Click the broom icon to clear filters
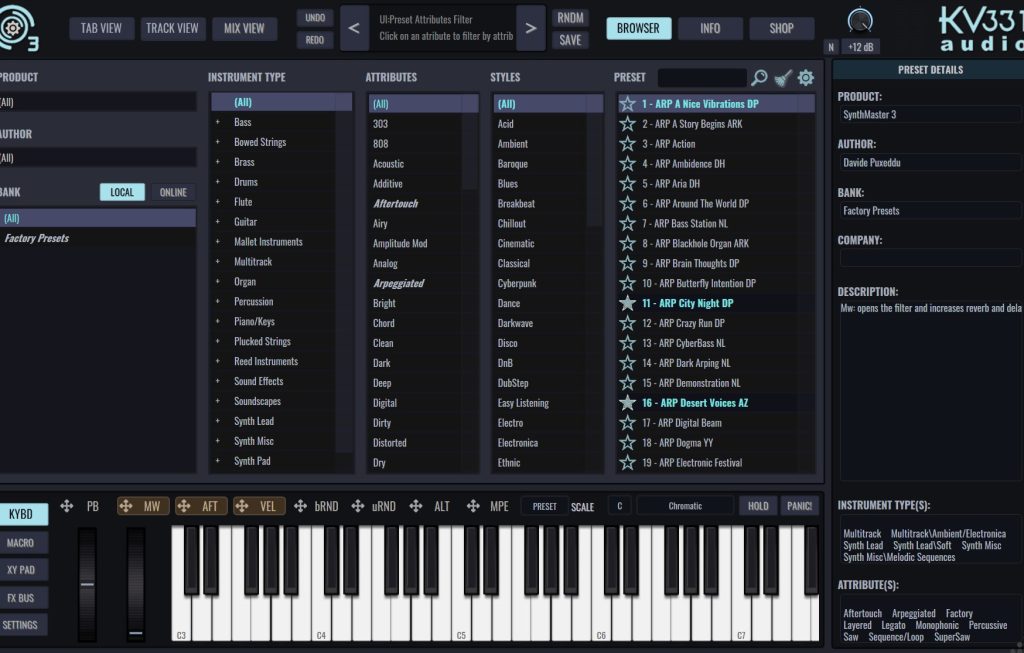 [x=783, y=78]
